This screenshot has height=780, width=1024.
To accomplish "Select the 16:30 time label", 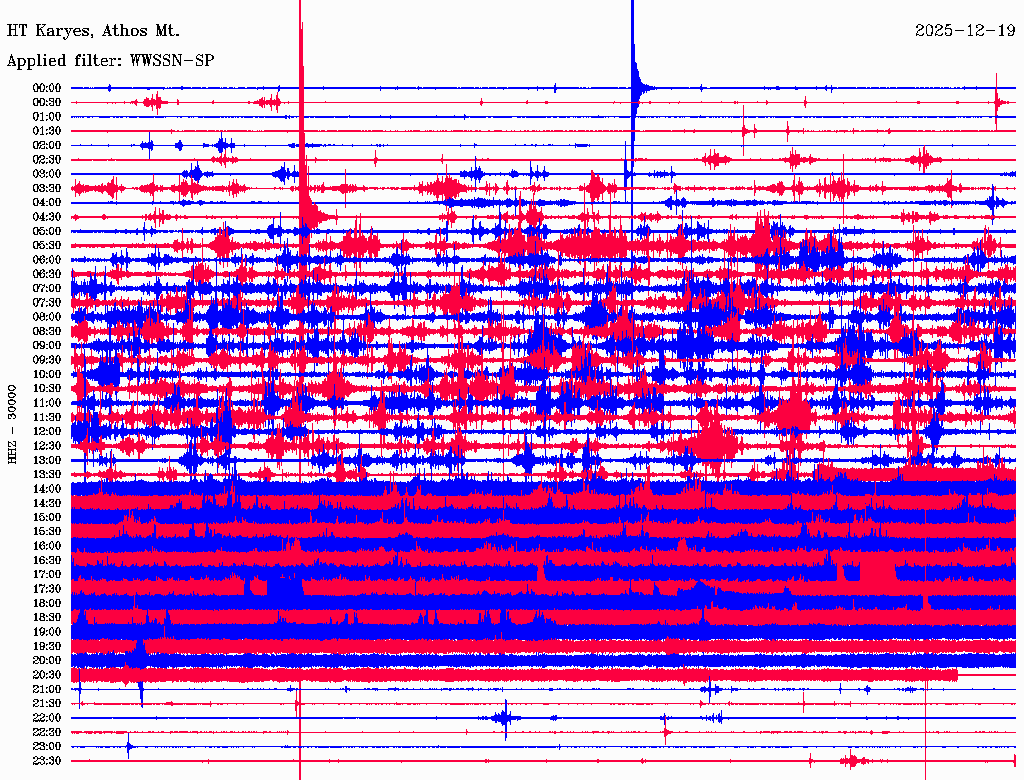I will click(46, 561).
